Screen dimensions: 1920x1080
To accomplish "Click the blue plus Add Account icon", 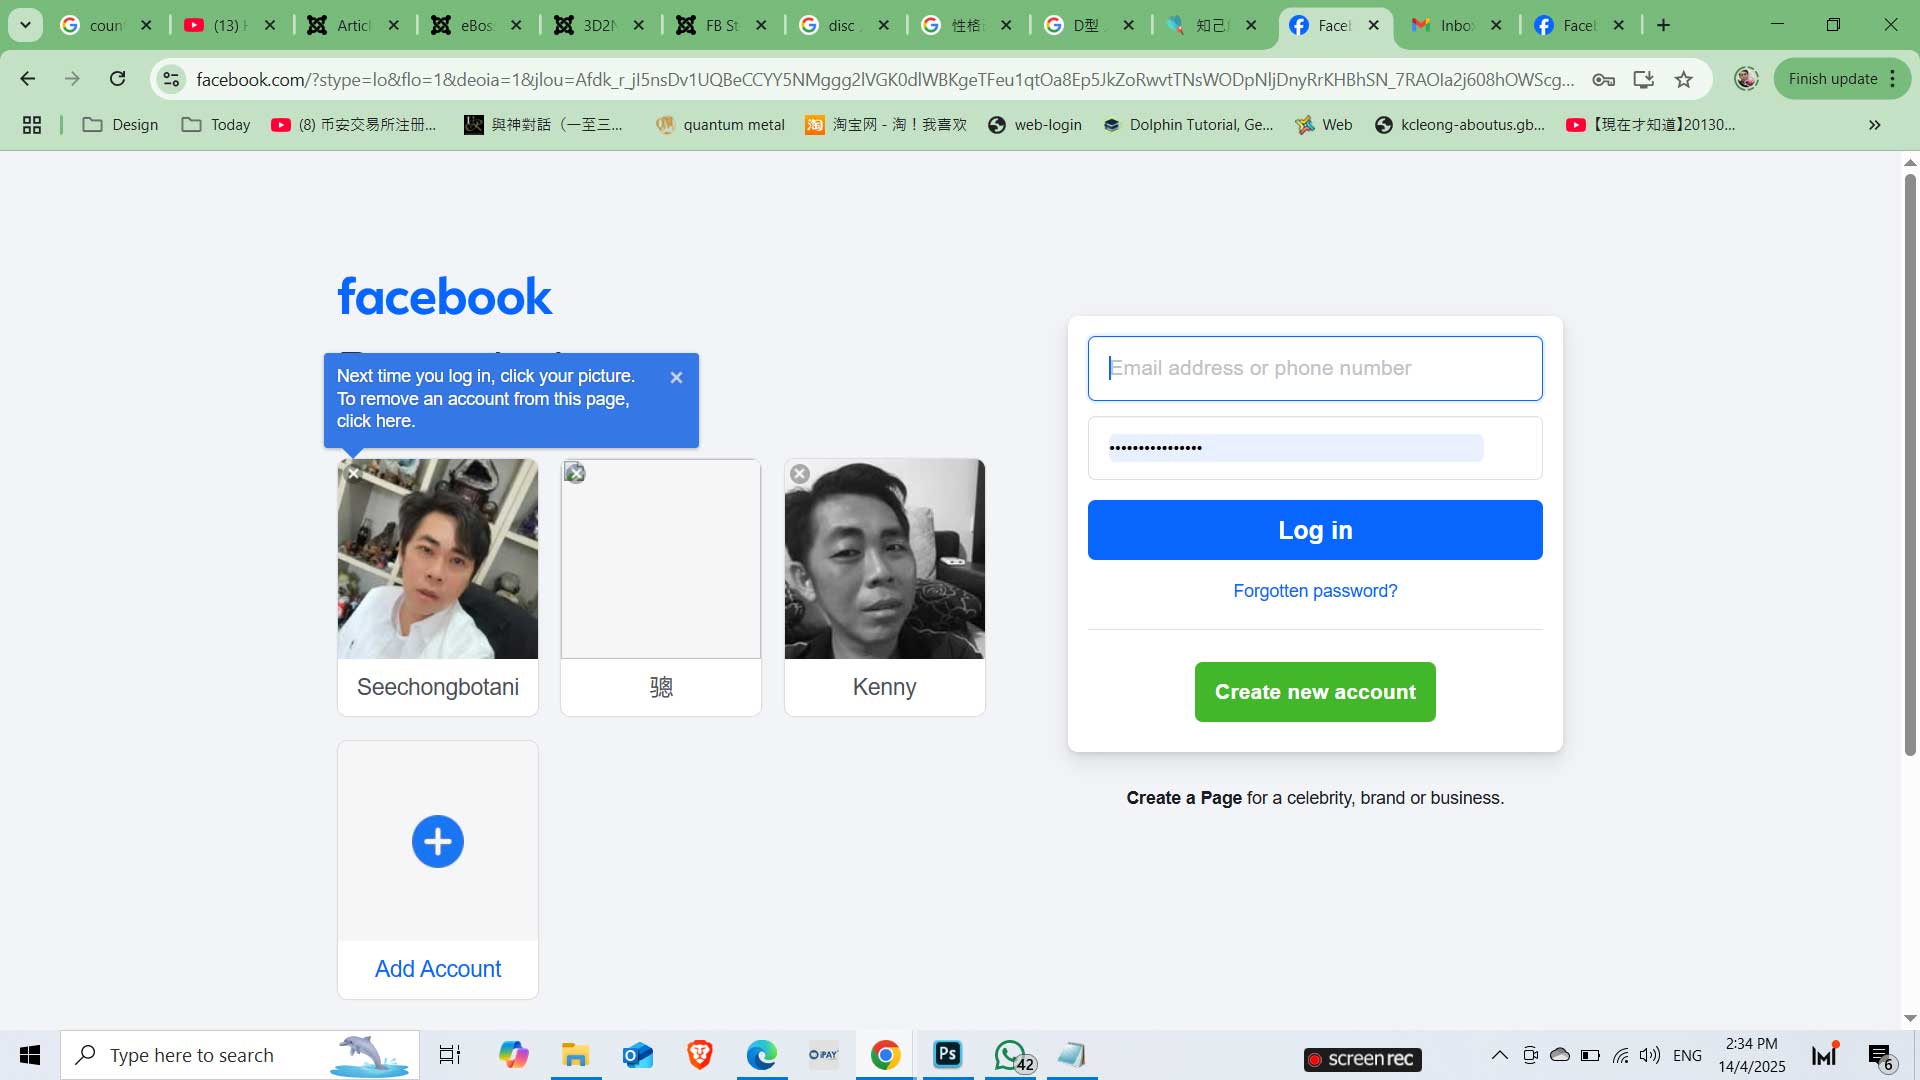I will click(x=438, y=841).
